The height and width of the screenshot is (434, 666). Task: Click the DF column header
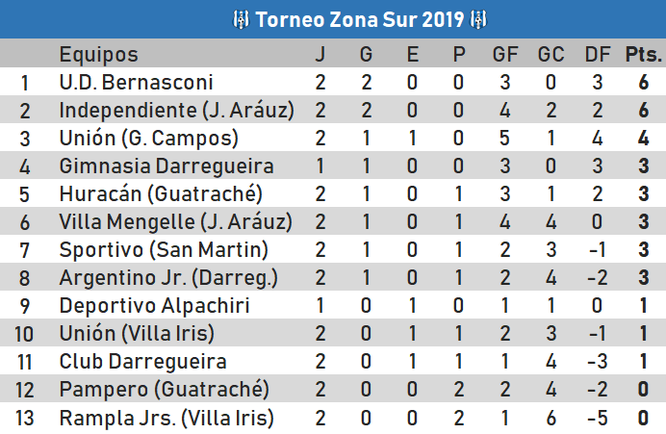597,54
